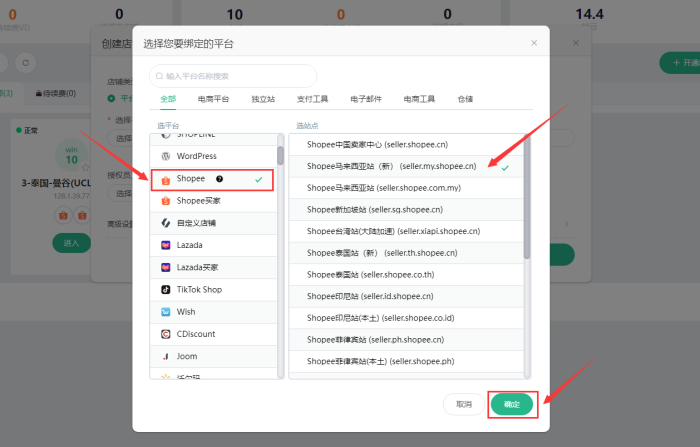Select the radio button in 创建店铺 dialog
The height and width of the screenshot is (447, 700).
point(111,98)
